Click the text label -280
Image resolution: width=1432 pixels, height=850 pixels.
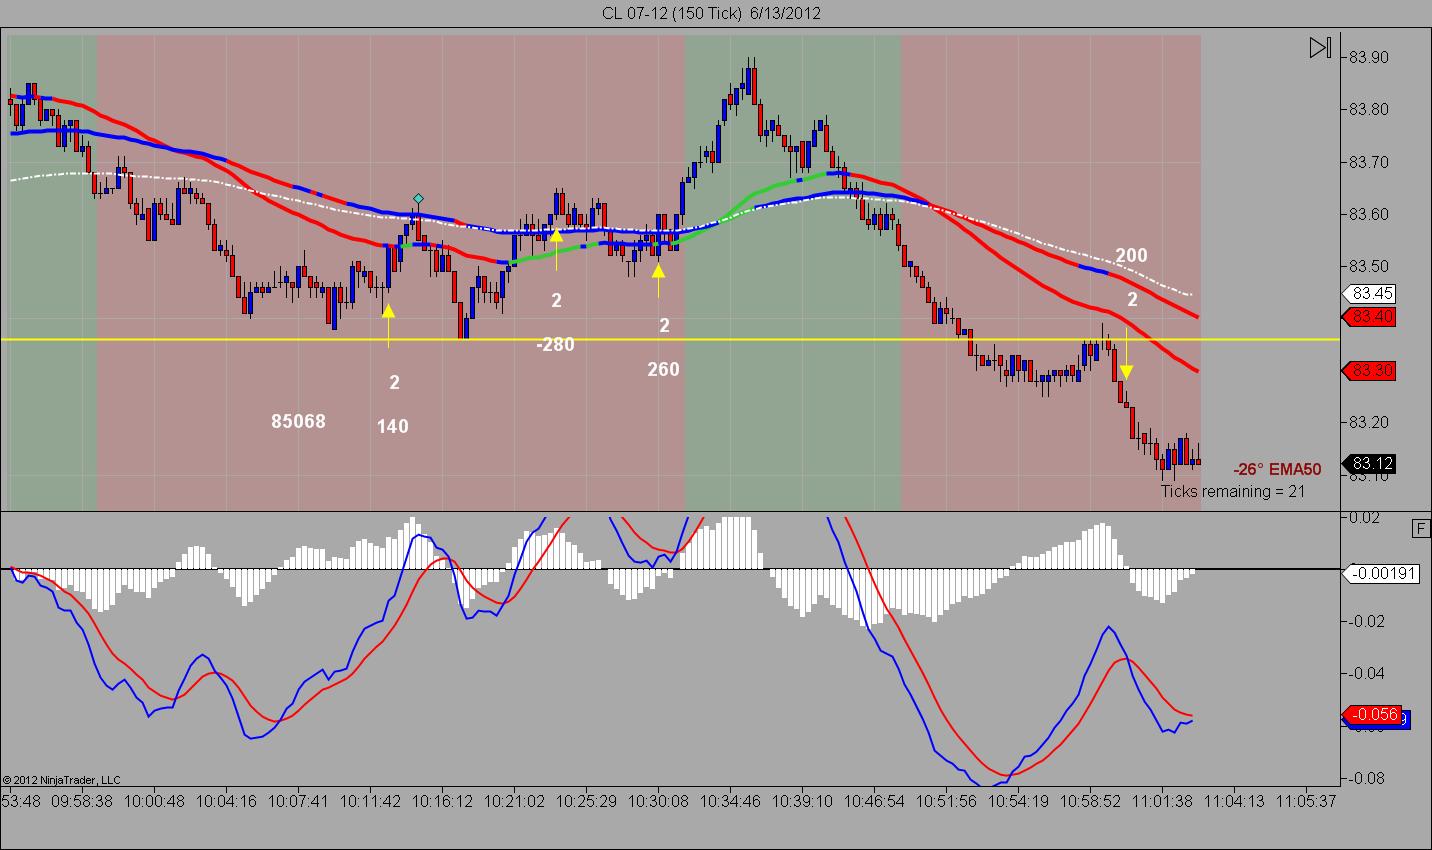coord(555,345)
